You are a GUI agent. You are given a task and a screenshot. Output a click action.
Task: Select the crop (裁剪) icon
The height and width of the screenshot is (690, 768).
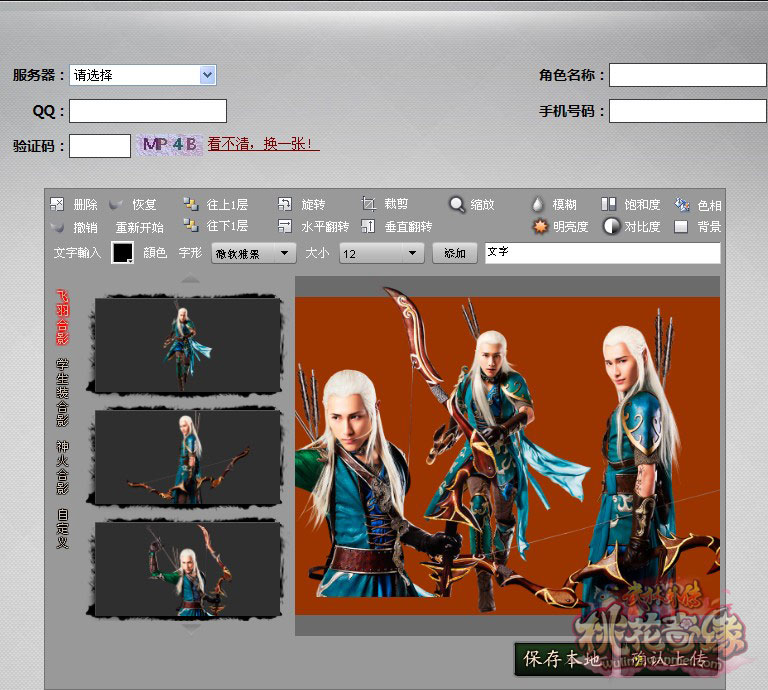coord(368,204)
